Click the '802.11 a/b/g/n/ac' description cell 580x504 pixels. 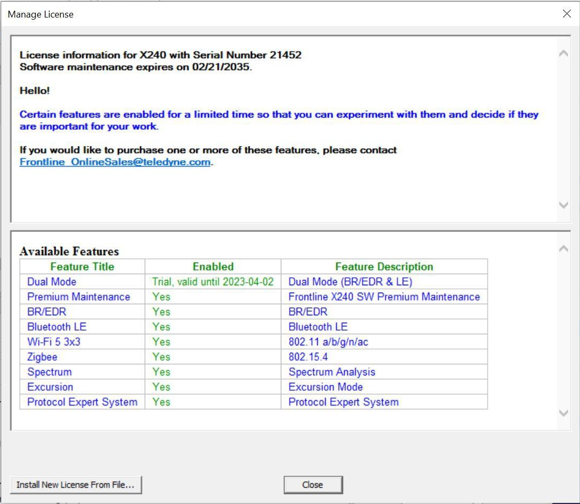tap(384, 342)
